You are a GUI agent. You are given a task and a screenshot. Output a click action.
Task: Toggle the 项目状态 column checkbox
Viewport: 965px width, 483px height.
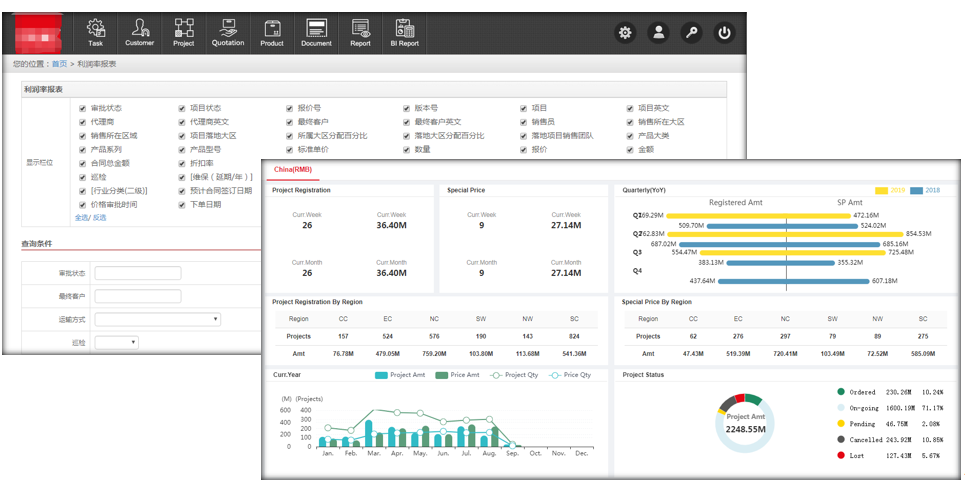[182, 108]
